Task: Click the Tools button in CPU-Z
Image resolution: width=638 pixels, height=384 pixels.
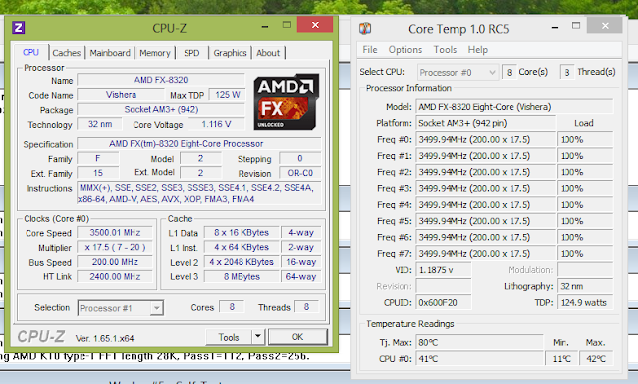Action: pyautogui.click(x=229, y=337)
